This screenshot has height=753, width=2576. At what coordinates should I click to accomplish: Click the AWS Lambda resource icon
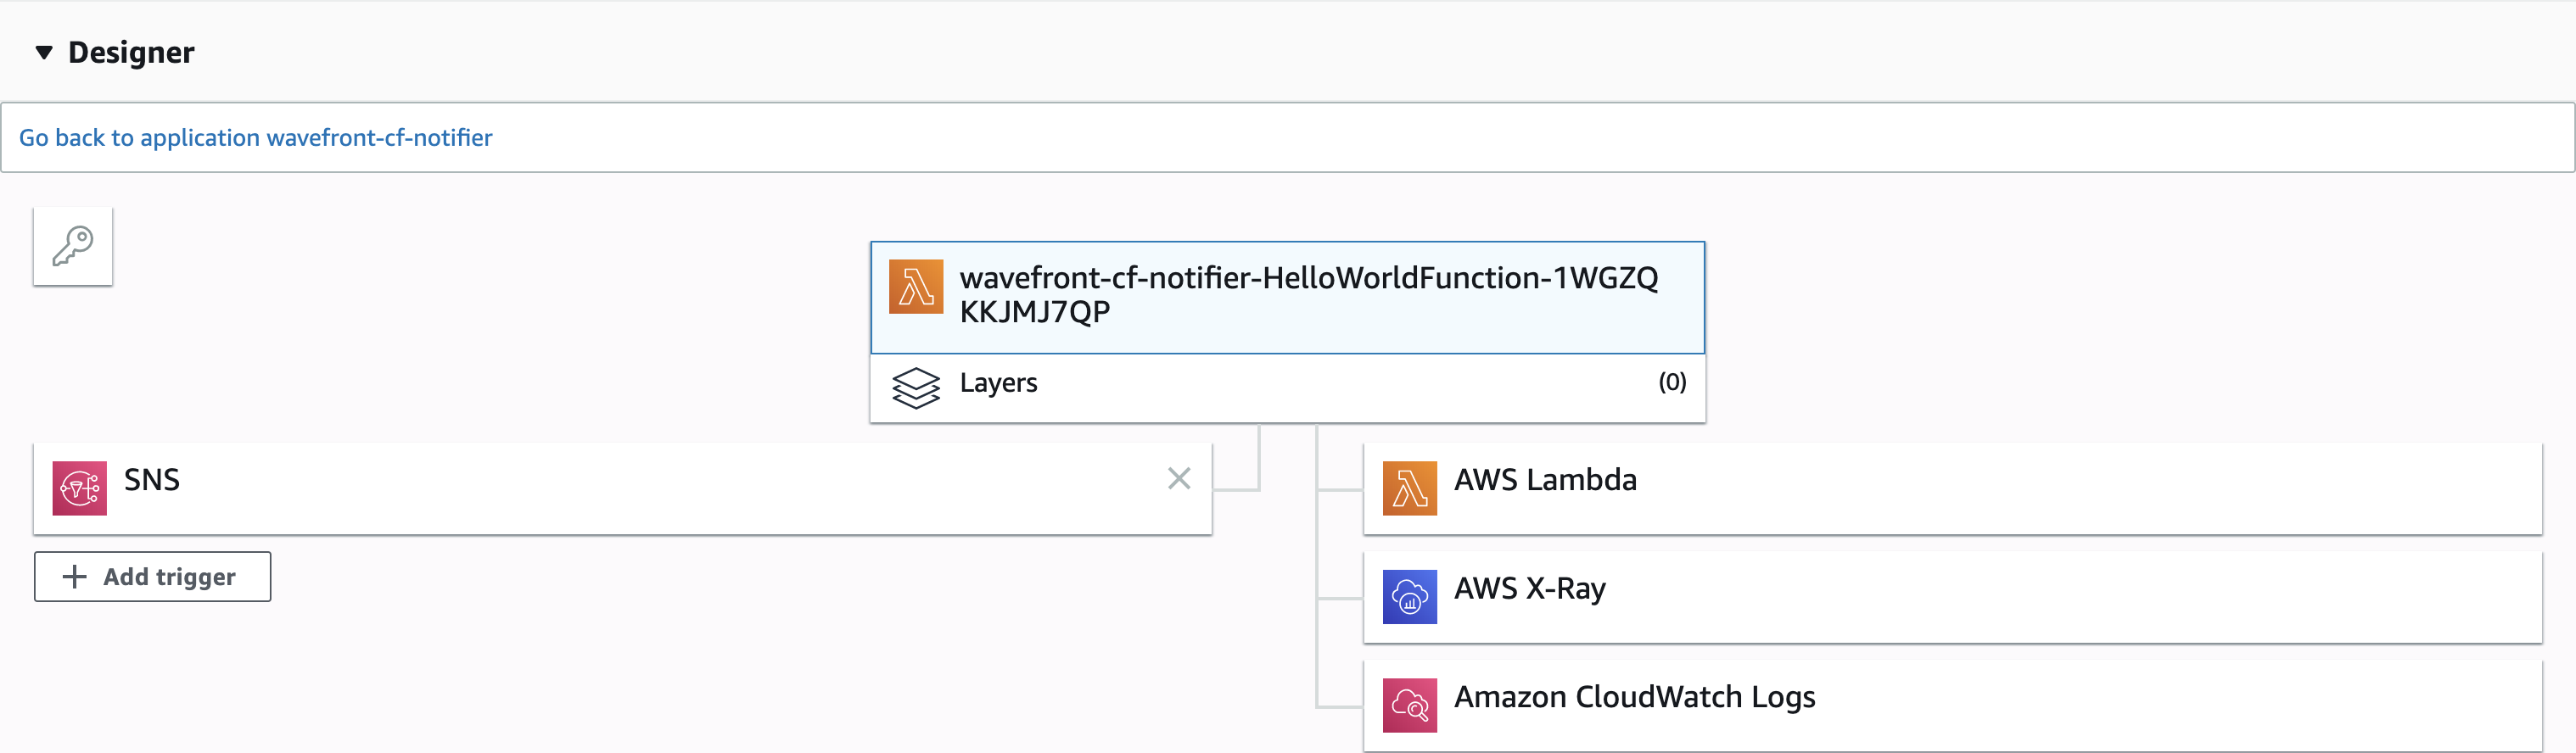(1410, 488)
